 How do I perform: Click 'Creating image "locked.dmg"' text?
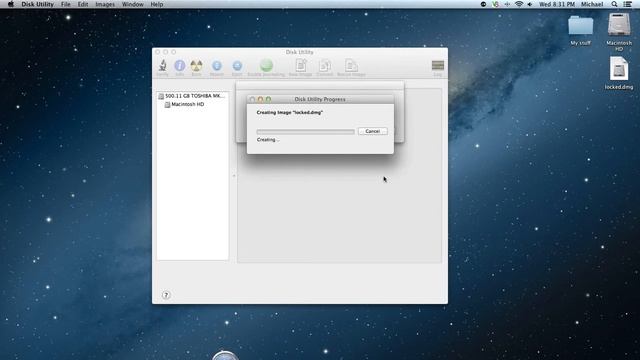point(289,112)
